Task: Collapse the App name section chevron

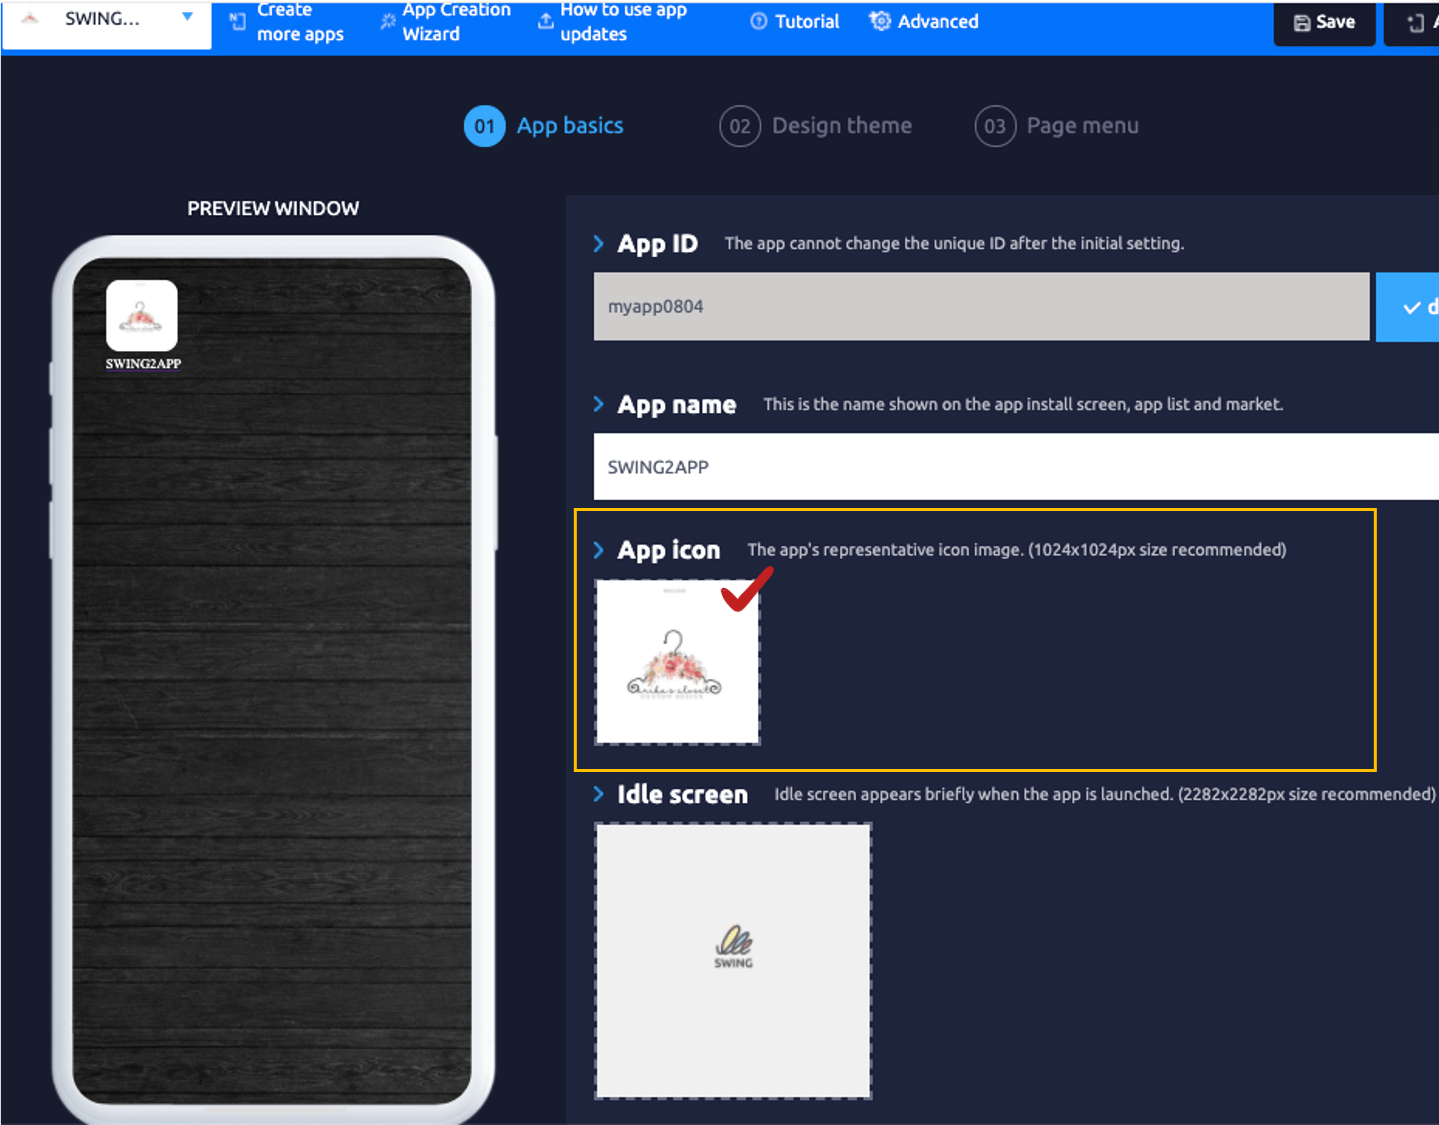Action: point(598,404)
